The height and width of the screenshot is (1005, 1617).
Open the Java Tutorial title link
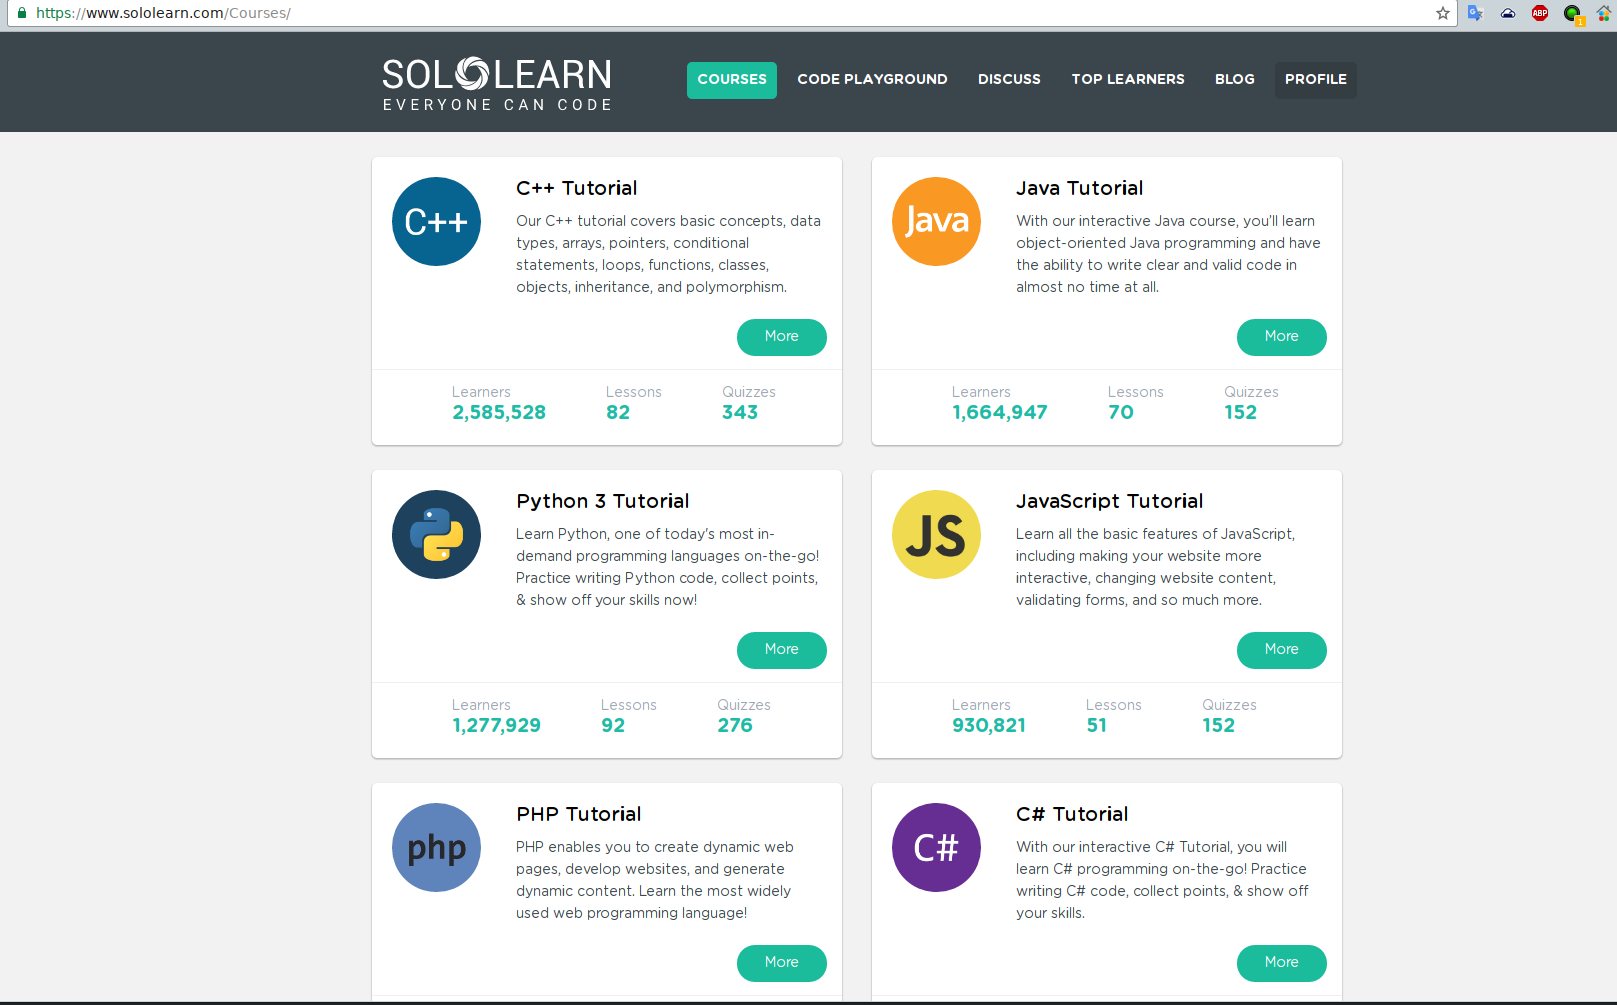pos(1080,188)
